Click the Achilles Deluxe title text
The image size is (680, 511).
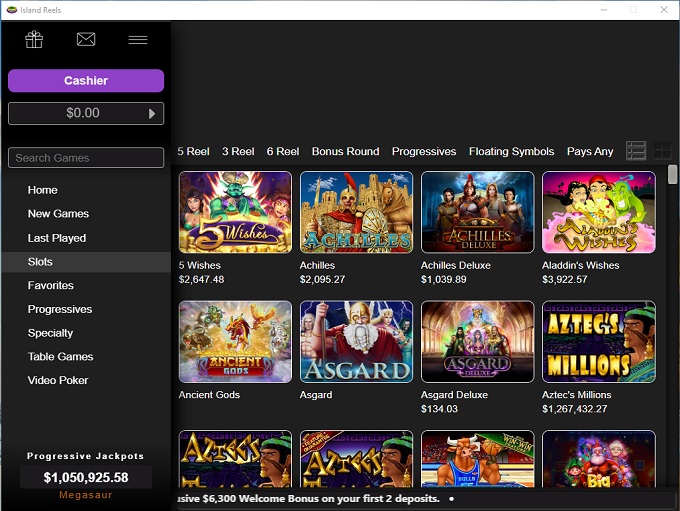(x=456, y=265)
